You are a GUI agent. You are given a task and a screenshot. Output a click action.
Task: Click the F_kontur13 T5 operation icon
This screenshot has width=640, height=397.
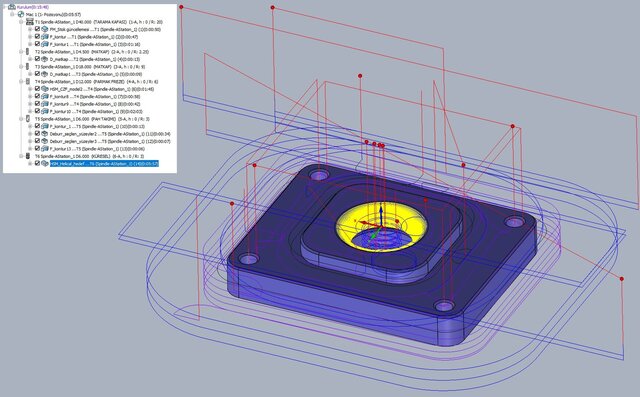point(44,149)
